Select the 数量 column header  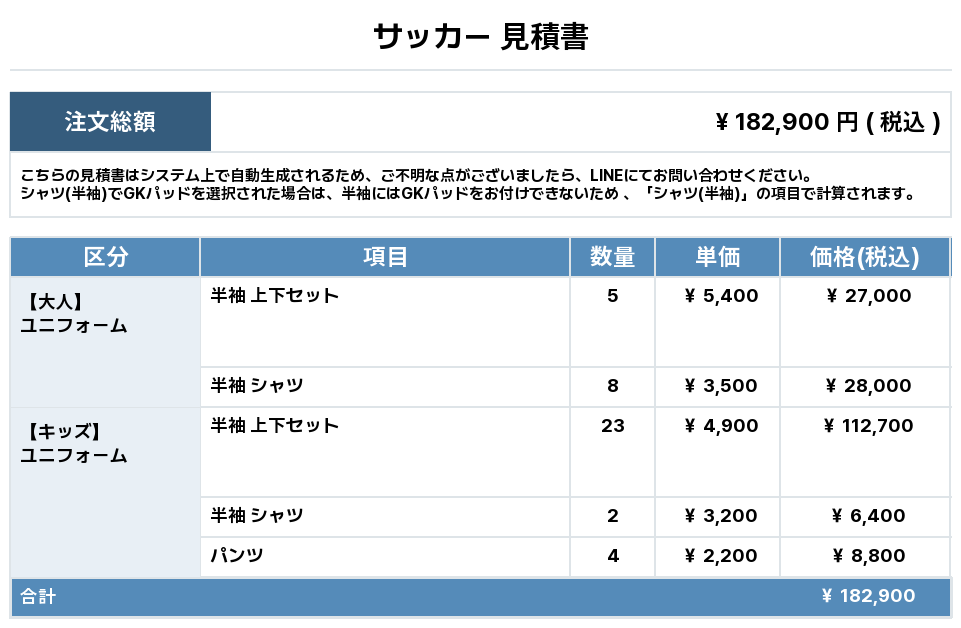point(612,257)
